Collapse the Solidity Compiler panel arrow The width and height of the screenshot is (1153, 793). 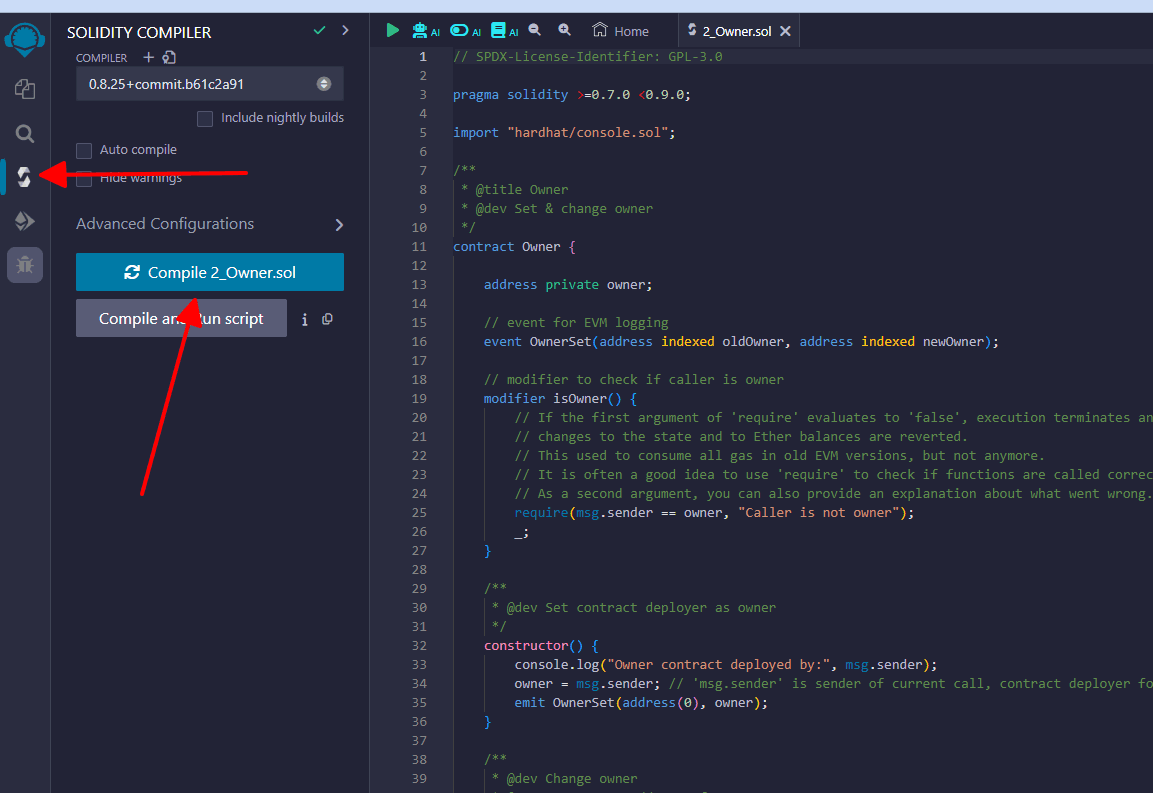click(x=346, y=30)
